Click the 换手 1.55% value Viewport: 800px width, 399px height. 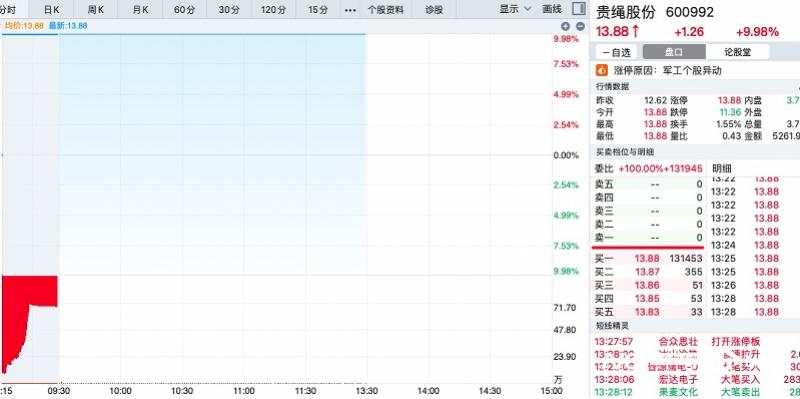coord(728,124)
